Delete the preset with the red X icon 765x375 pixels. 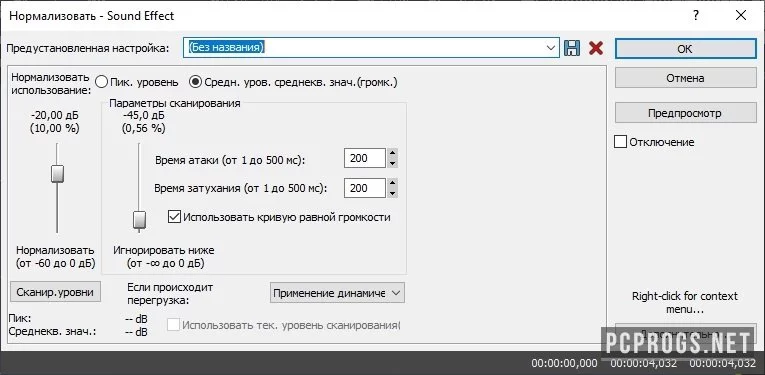596,48
